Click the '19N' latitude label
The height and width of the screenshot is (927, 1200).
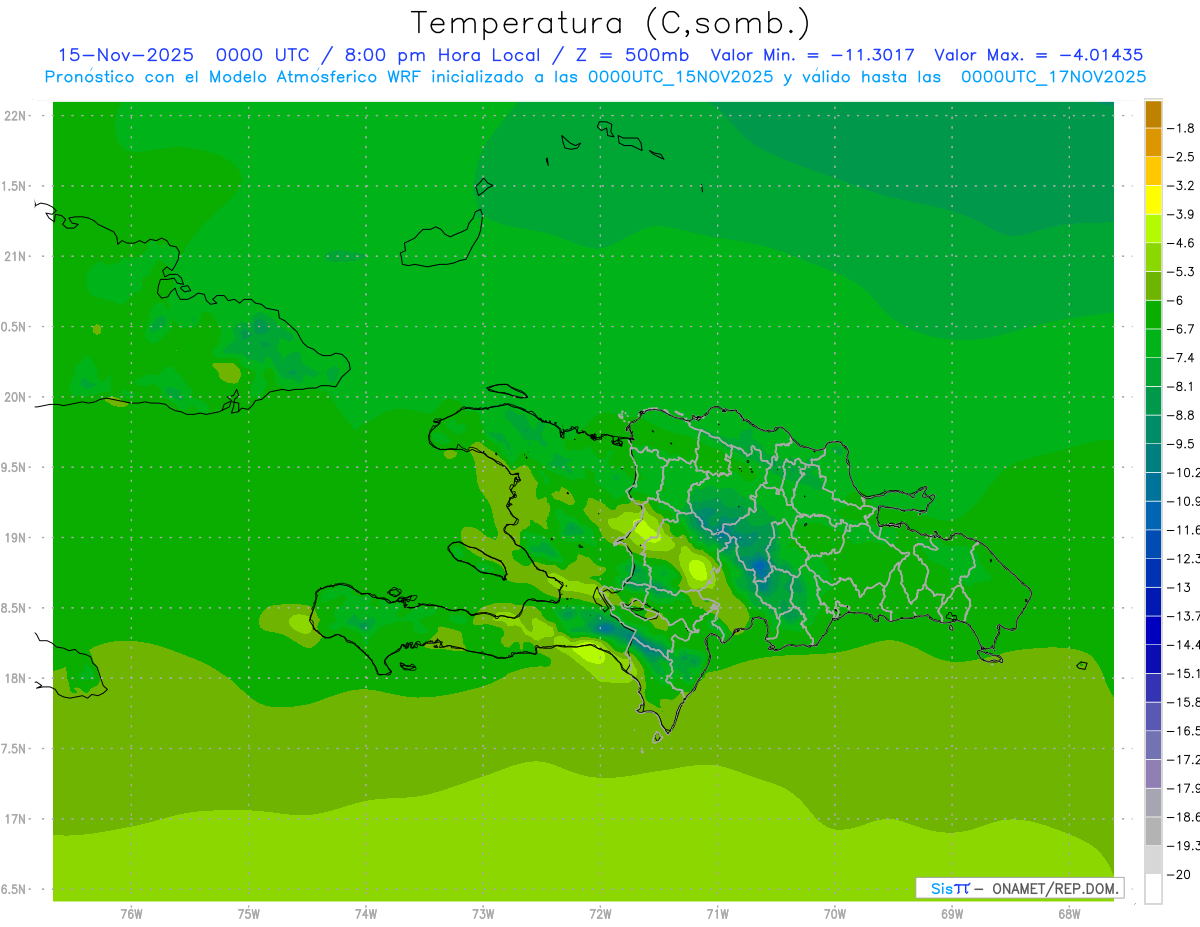click(15, 537)
